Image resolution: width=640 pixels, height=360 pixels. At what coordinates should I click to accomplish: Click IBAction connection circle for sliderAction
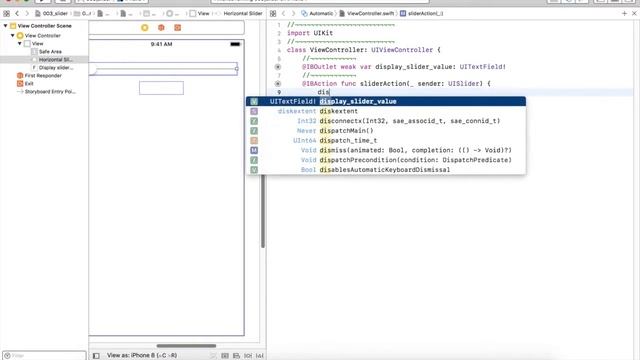tap(278, 83)
